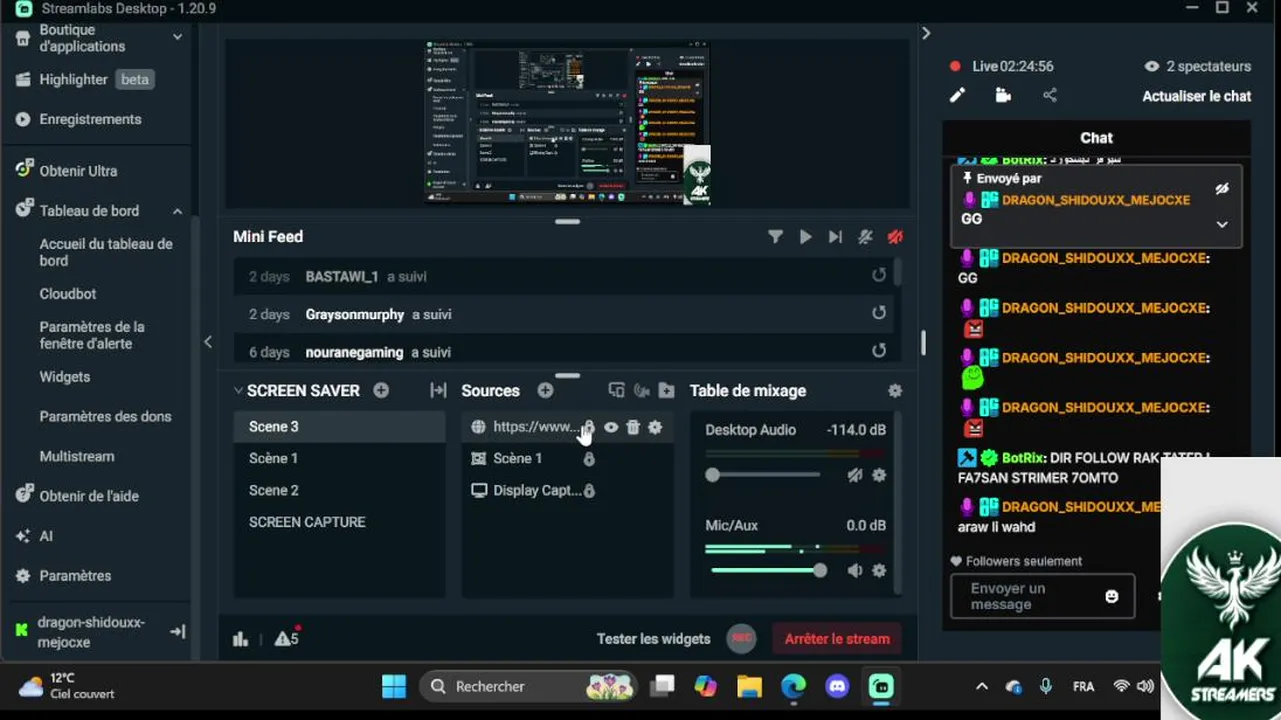The height and width of the screenshot is (720, 1281).
Task: Click the logout icon next to dragon-shidouxx-mejocxe
Action: click(x=178, y=632)
